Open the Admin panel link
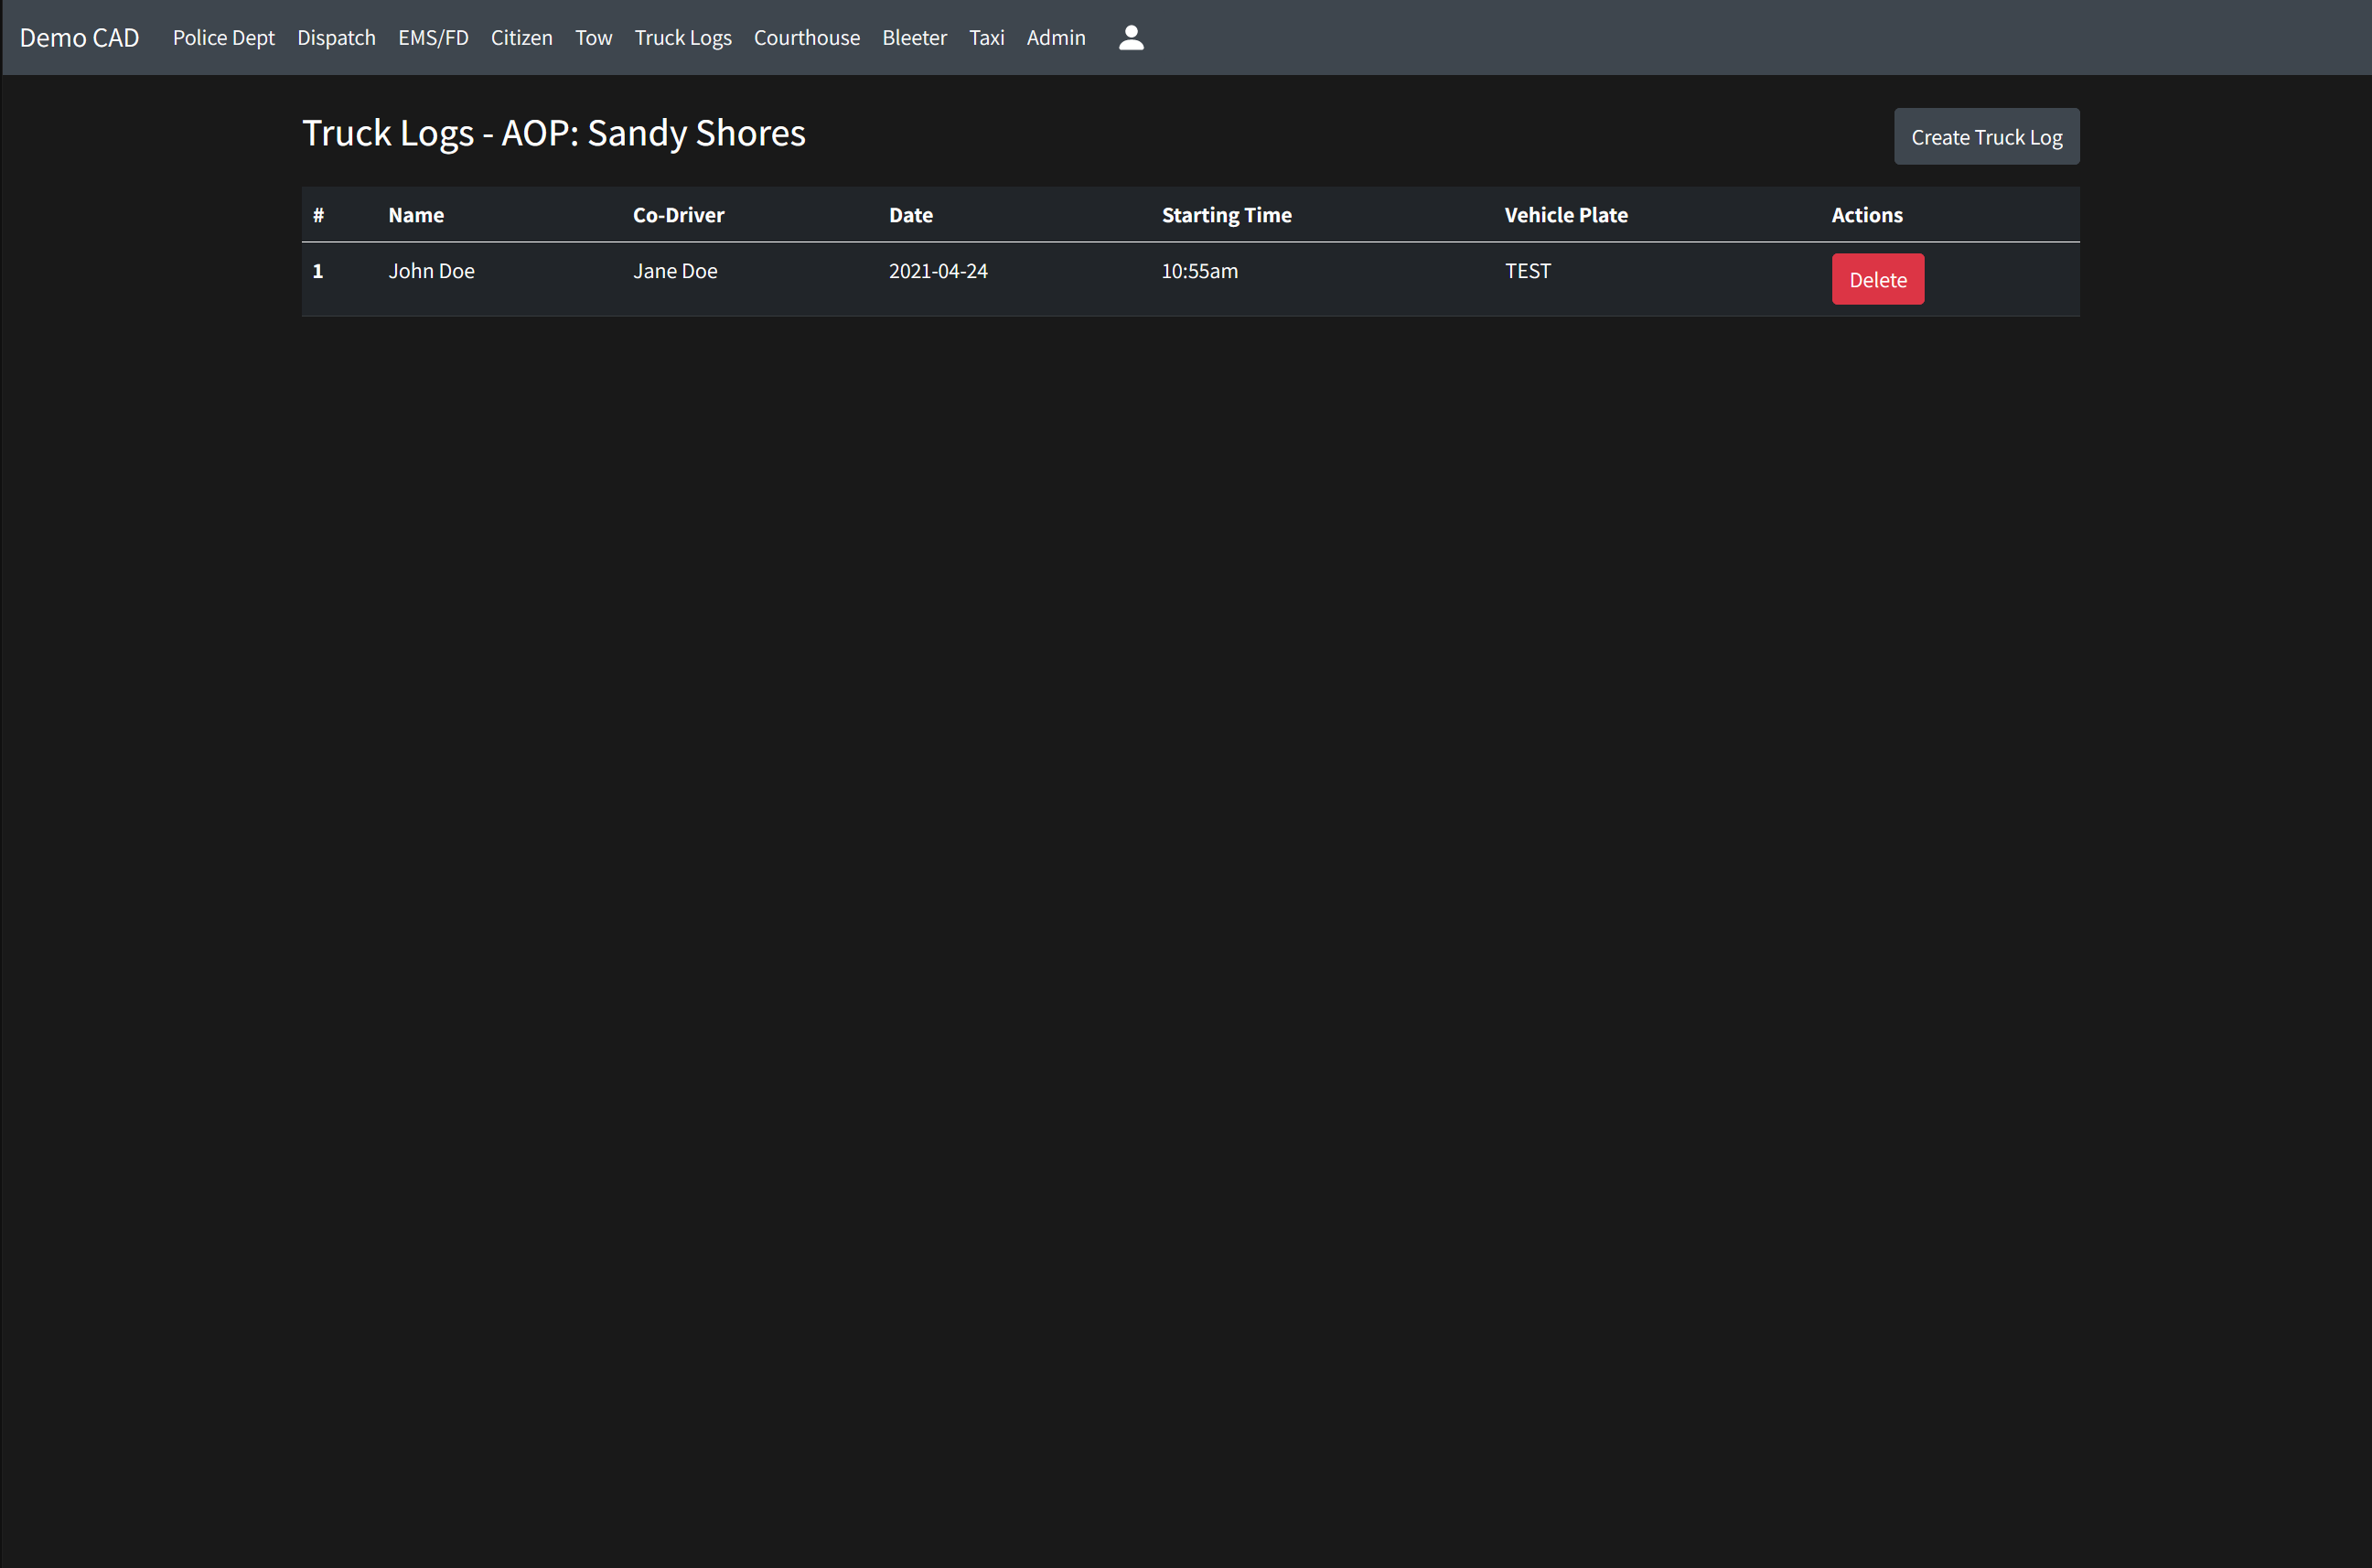 [x=1055, y=38]
